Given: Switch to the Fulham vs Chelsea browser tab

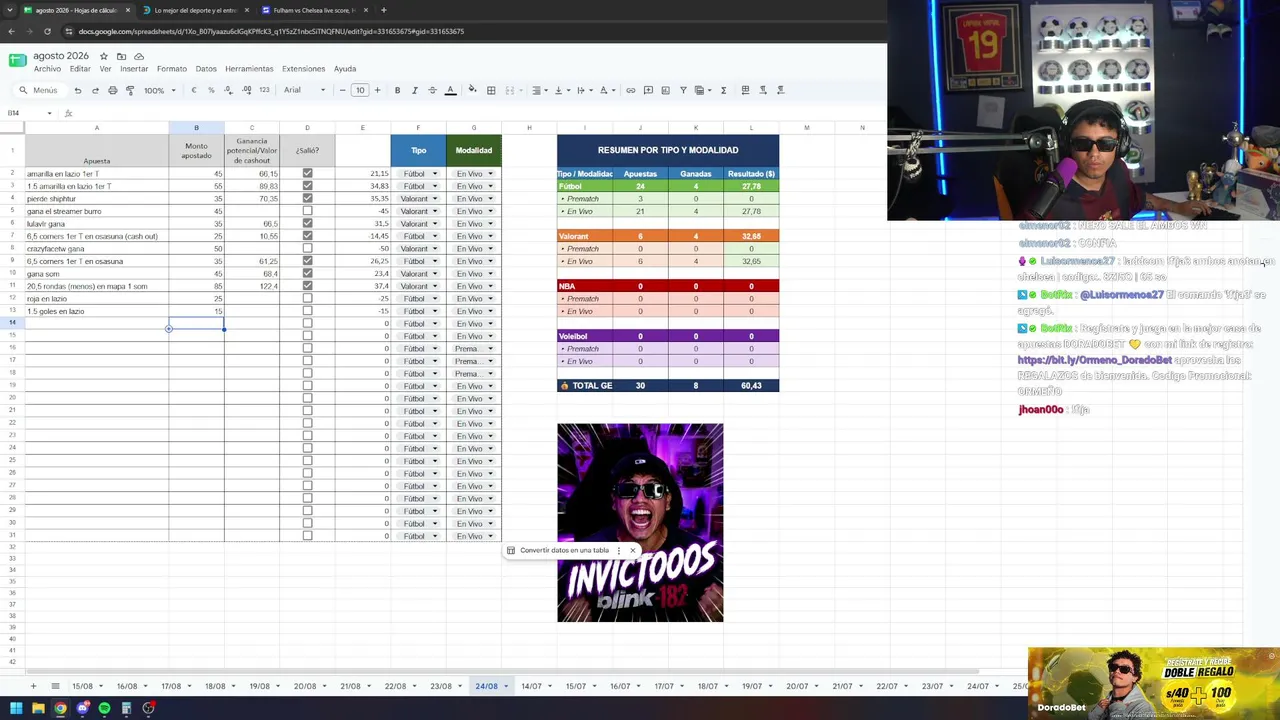Looking at the screenshot, I should tap(314, 10).
